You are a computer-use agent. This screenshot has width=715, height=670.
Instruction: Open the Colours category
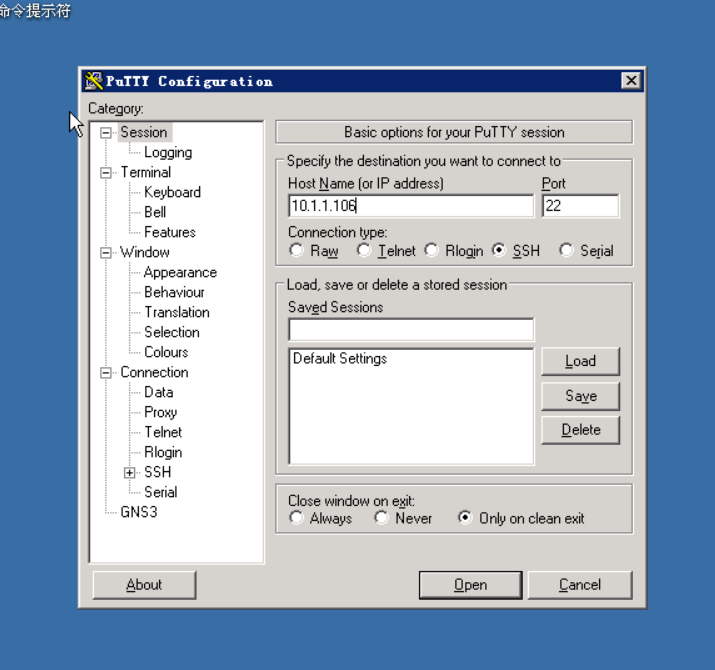[x=166, y=352]
